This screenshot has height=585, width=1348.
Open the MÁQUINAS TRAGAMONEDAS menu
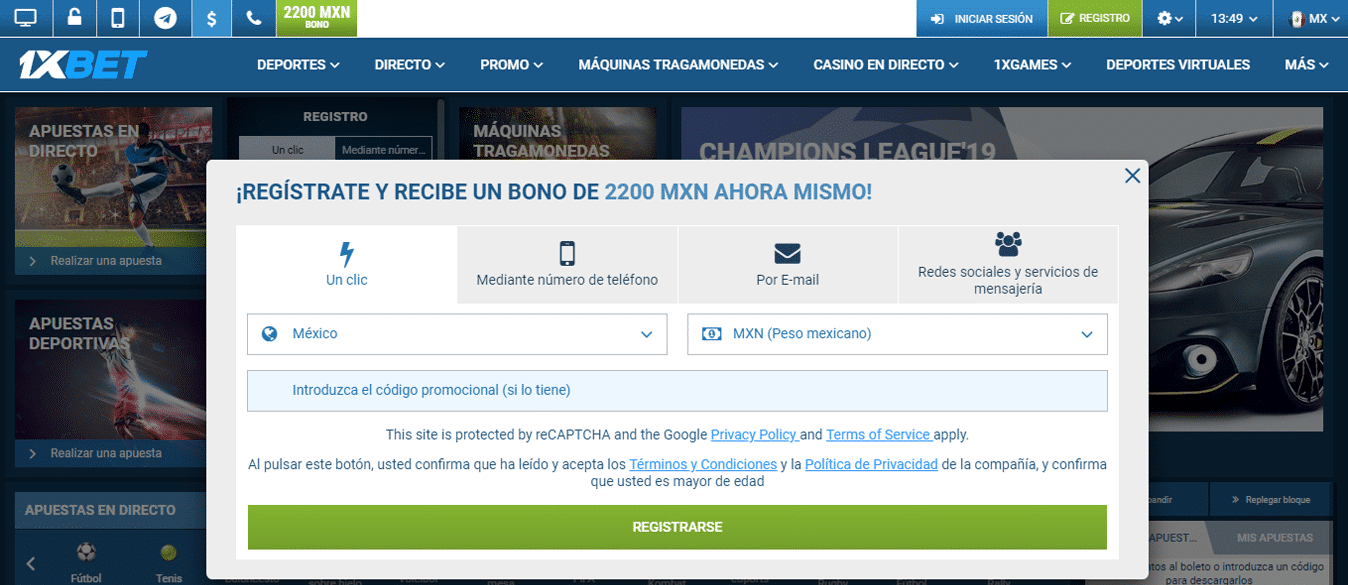tap(678, 65)
